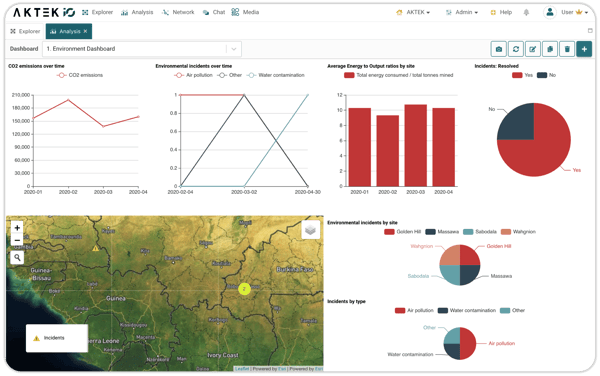Click the Leaflet attribution link
Image resolution: width=600 pixels, height=376 pixels.
pos(241,369)
